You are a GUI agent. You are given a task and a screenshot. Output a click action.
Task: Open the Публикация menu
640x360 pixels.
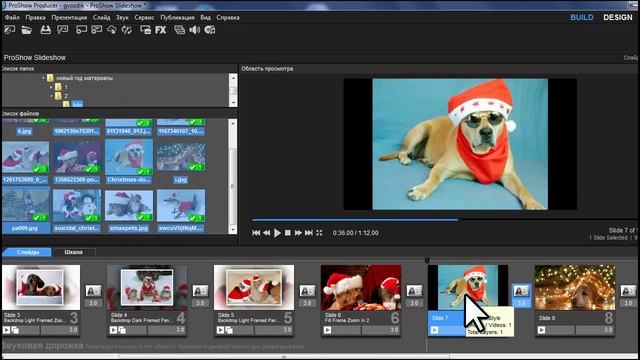[x=177, y=18]
